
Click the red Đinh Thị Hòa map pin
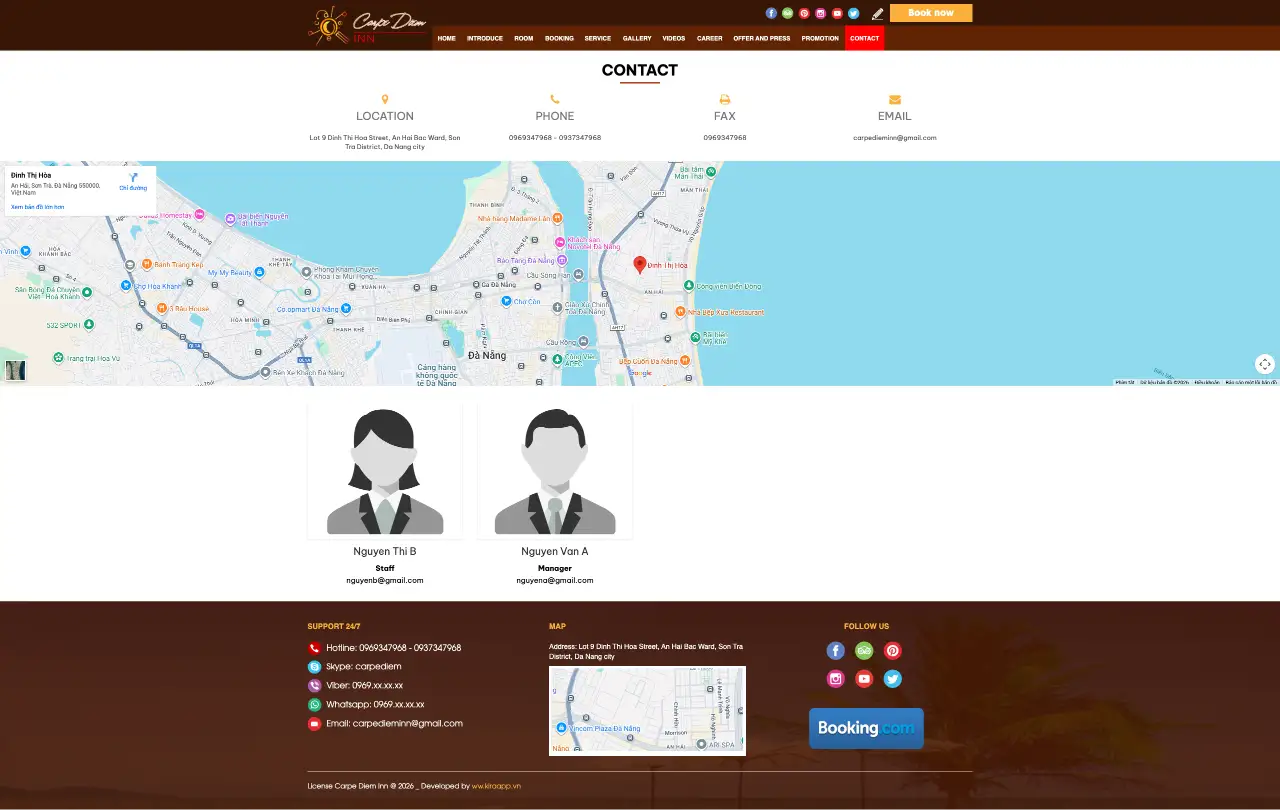(x=640, y=264)
